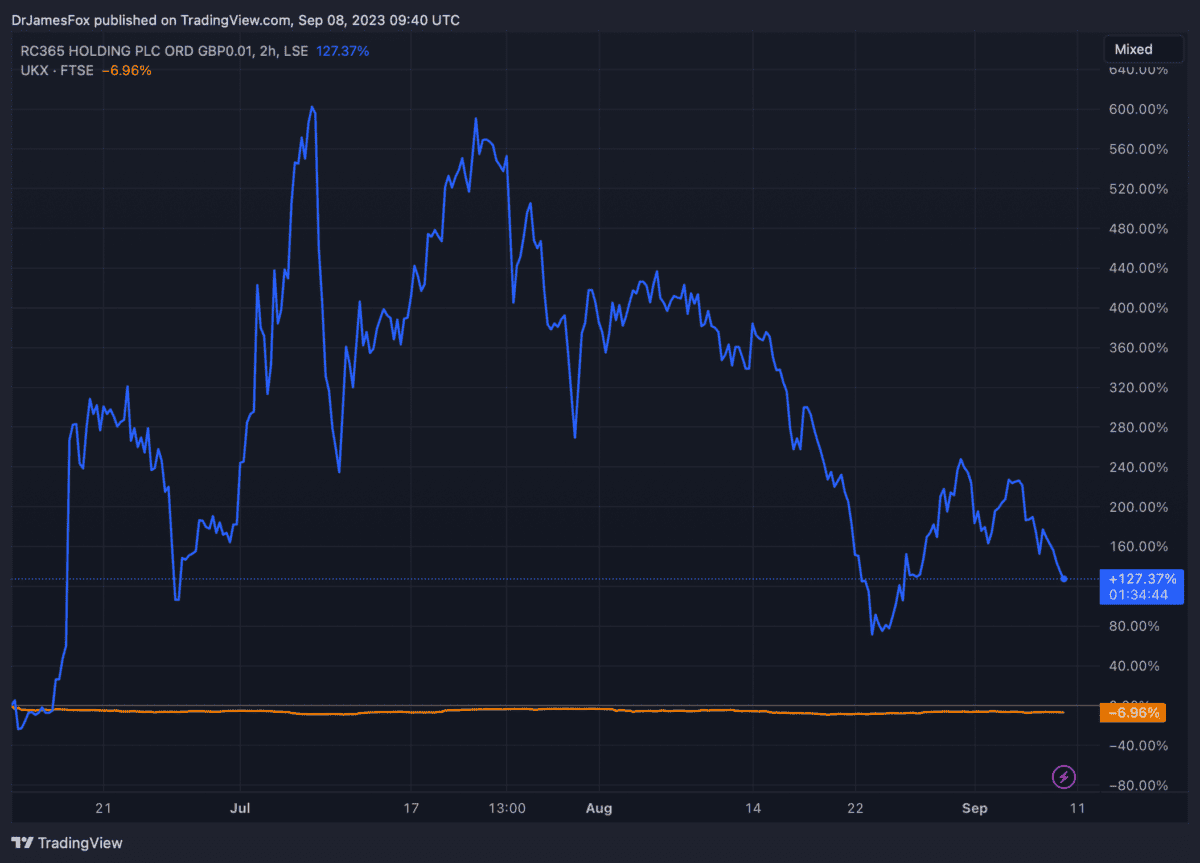
Task: Select the UKX · FTSE comparison legend
Action: coord(59,70)
